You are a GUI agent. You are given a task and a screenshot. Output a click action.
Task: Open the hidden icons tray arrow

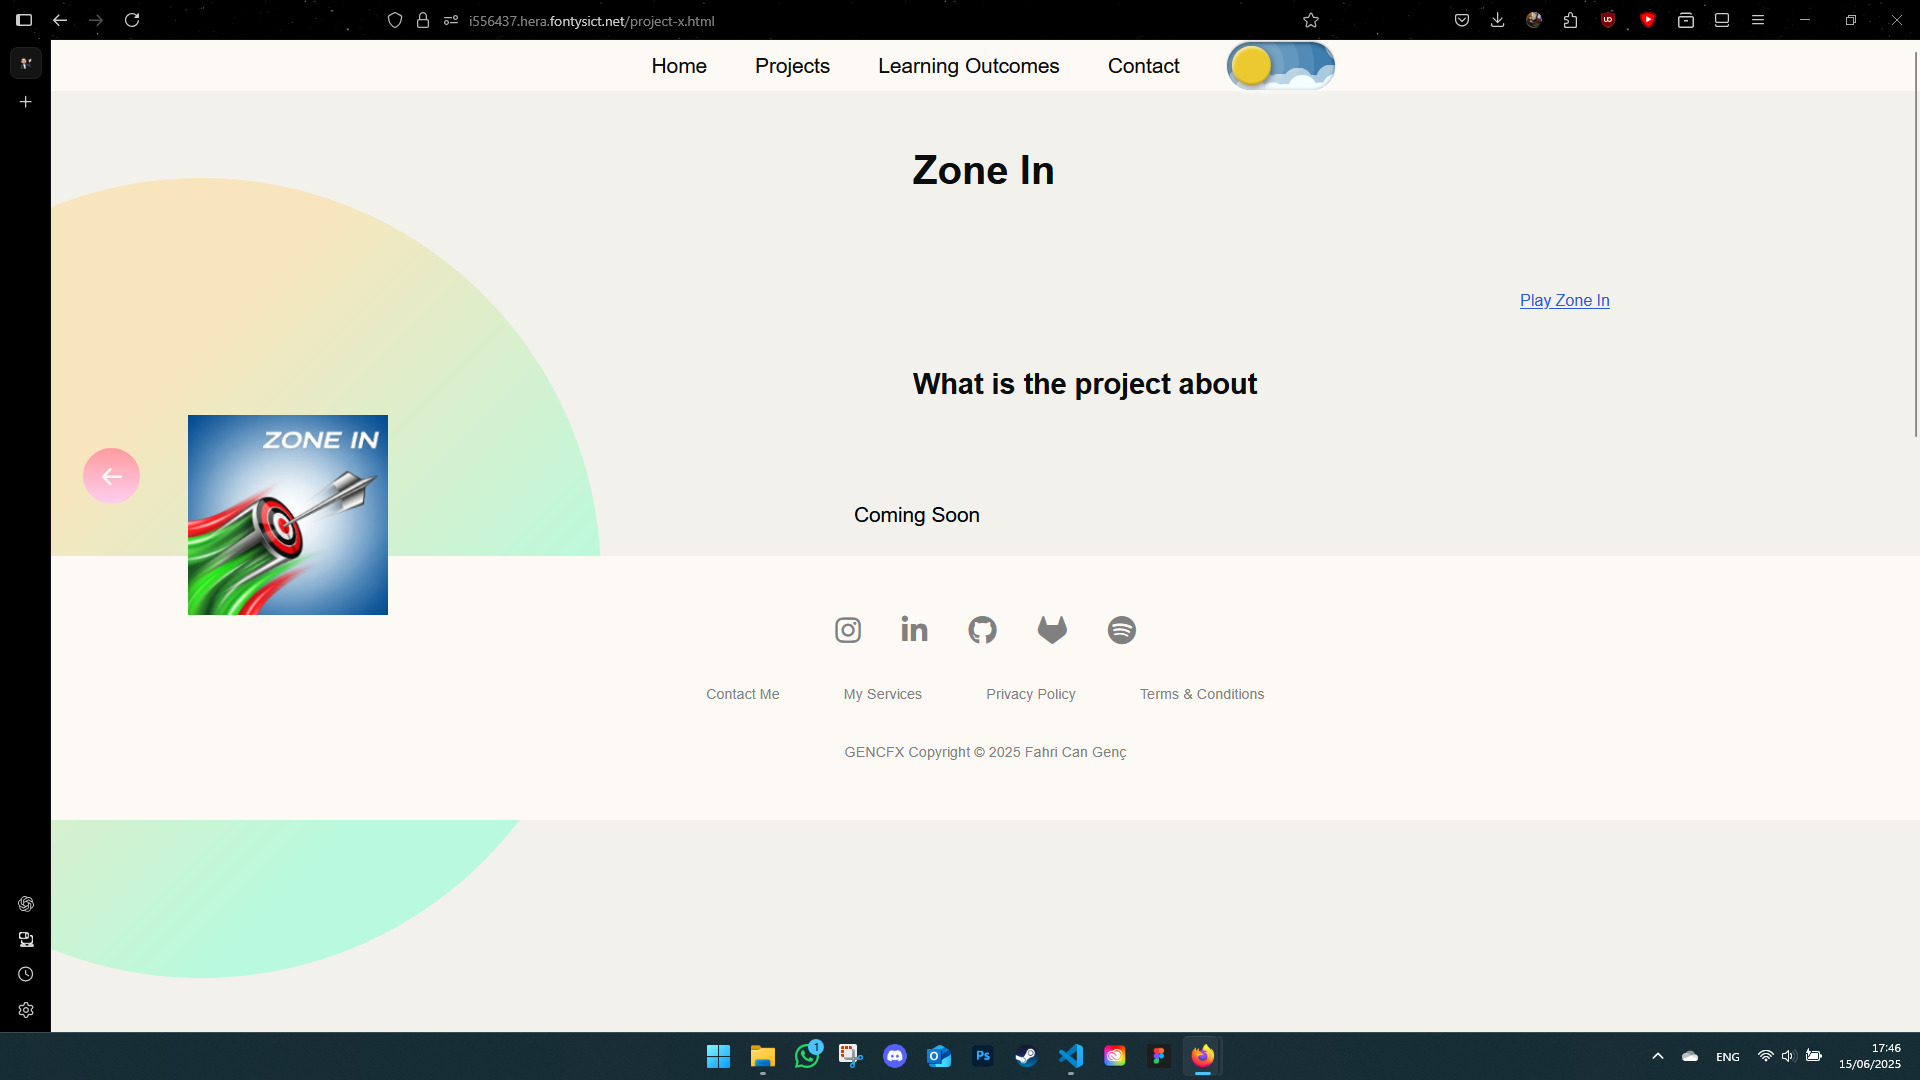point(1657,1055)
